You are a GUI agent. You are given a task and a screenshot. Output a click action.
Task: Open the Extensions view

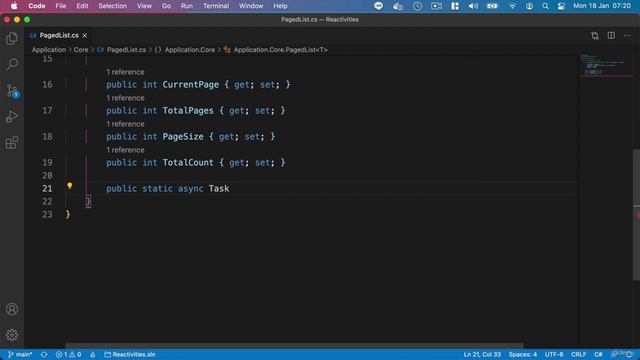12,143
